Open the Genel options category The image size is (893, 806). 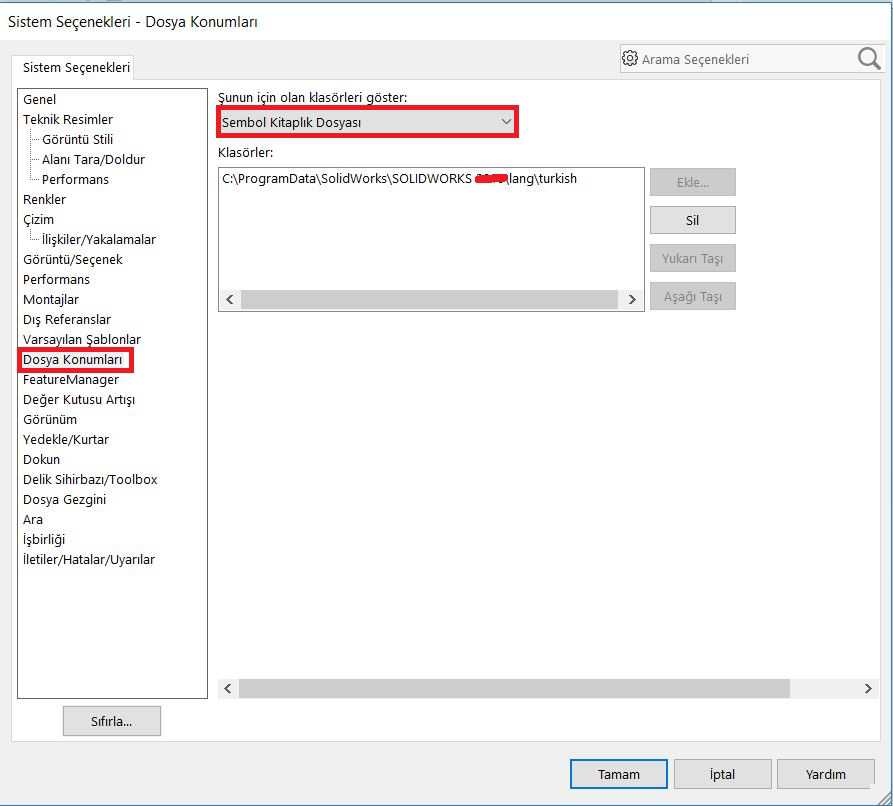click(40, 99)
